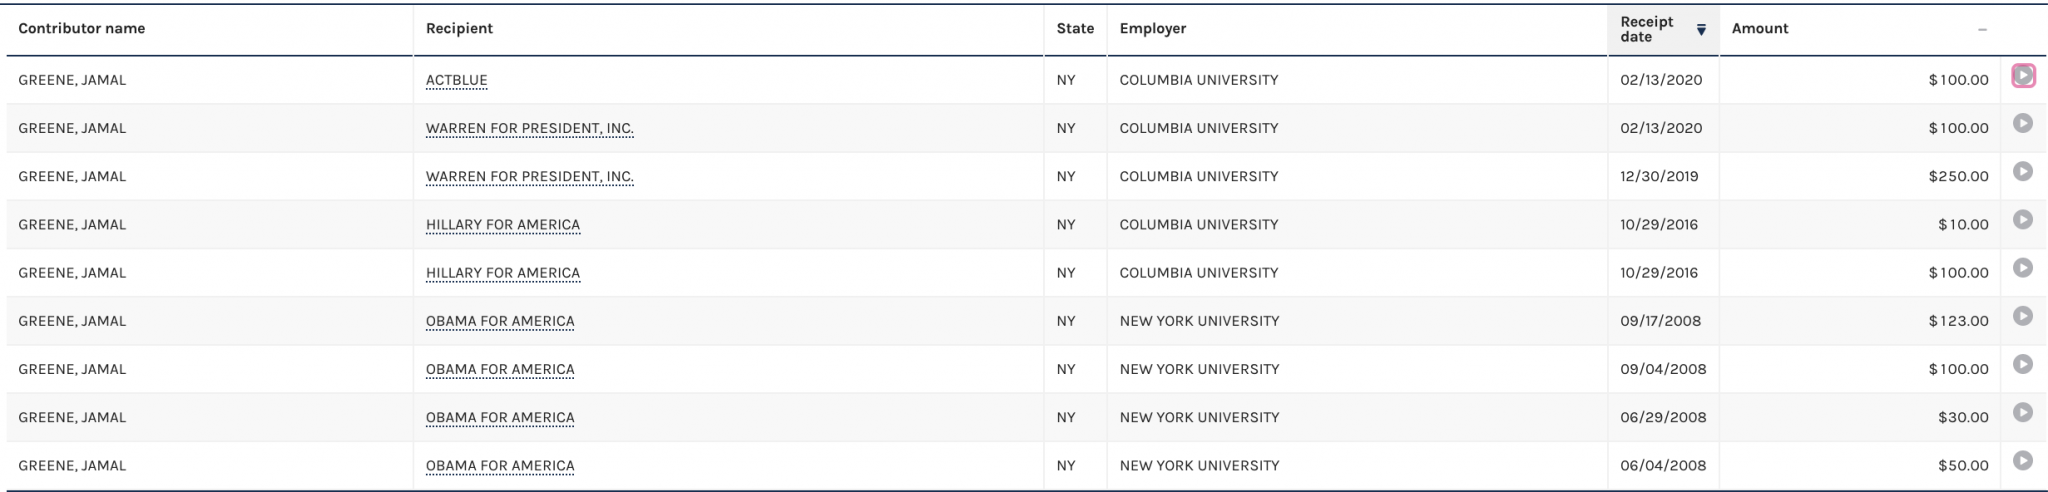Click arrow icon for the $30.00 Obama contribution
The width and height of the screenshot is (2048, 492).
click(x=2022, y=412)
